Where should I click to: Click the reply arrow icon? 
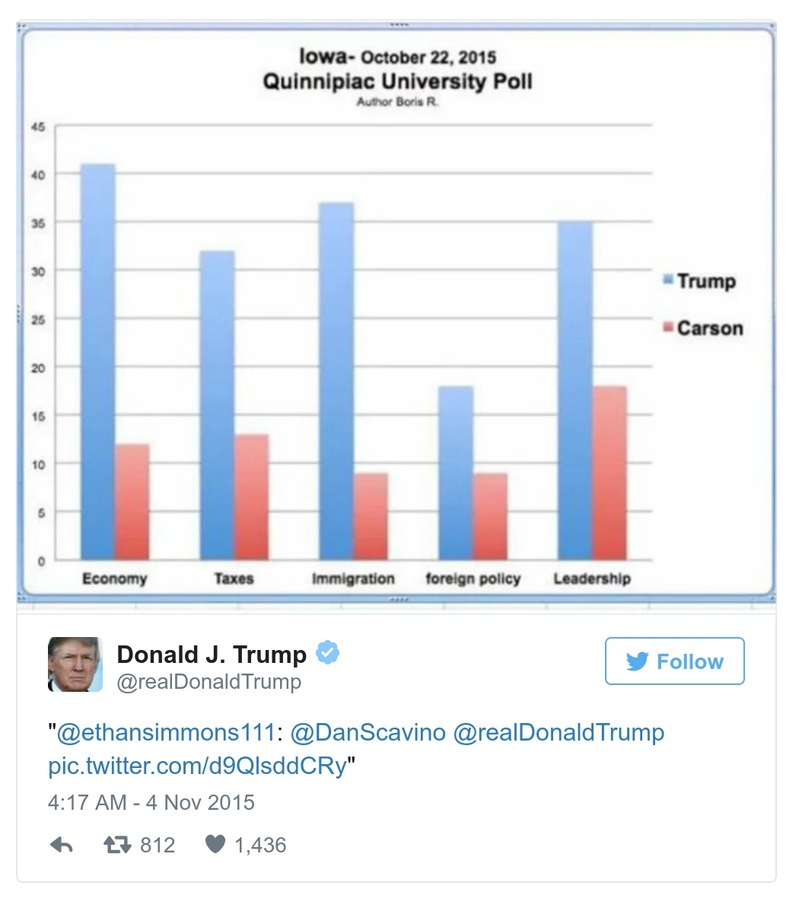59,845
